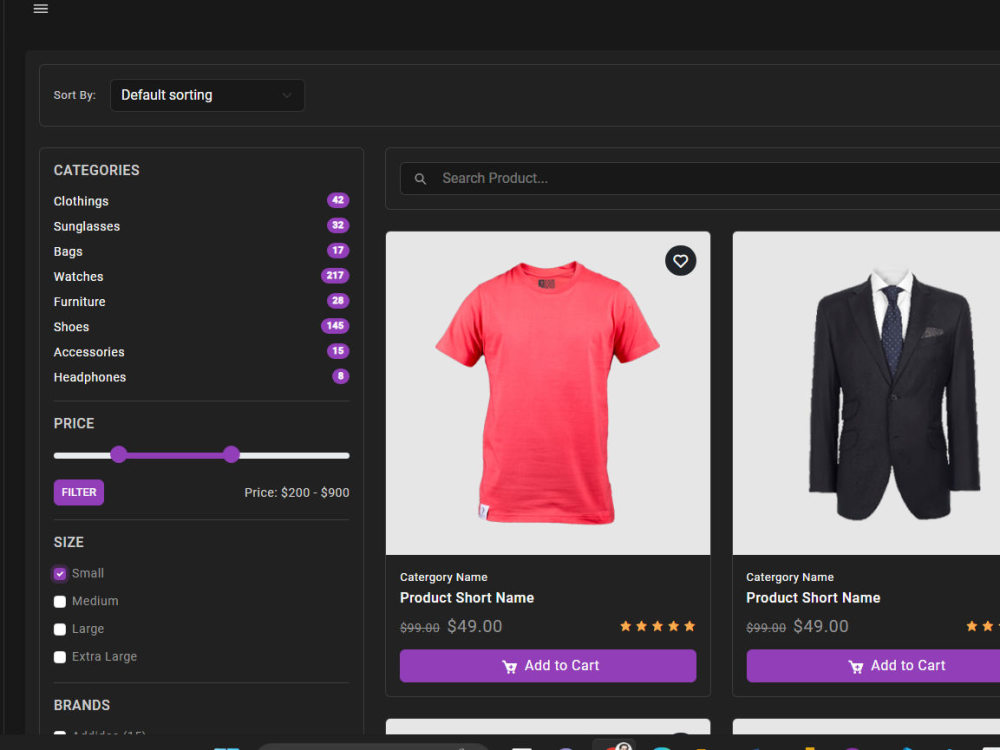Uncheck the Small size checkbox
The image size is (1000, 750).
(60, 574)
